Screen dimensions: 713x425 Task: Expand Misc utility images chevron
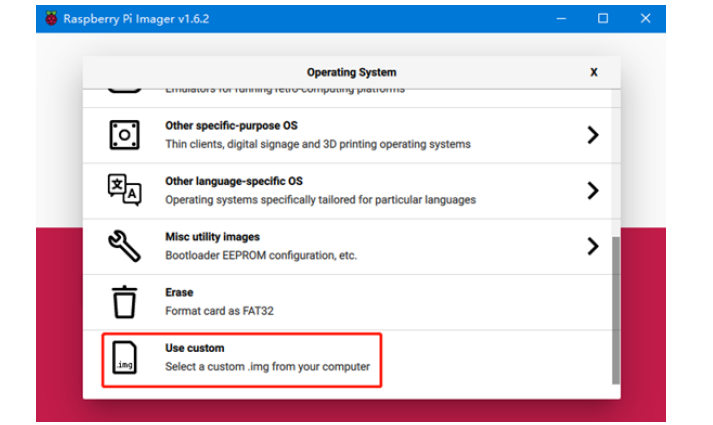click(x=592, y=246)
